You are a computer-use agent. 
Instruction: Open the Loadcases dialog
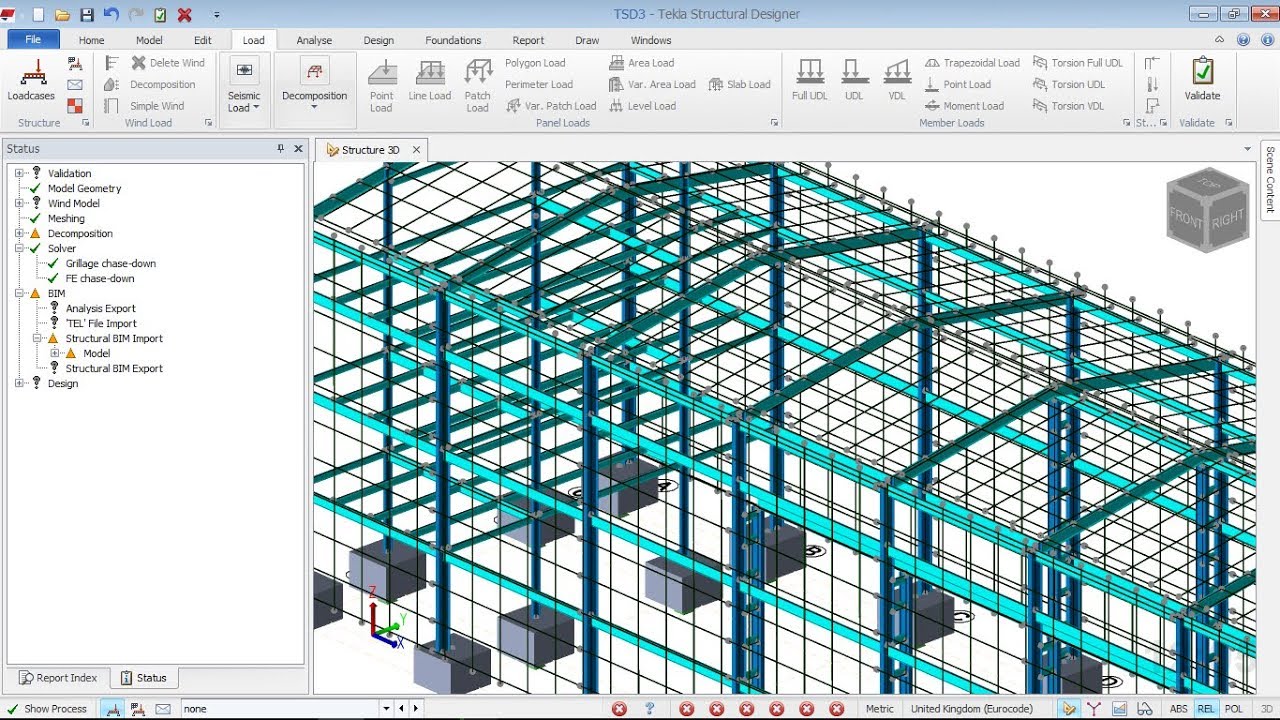(x=31, y=80)
